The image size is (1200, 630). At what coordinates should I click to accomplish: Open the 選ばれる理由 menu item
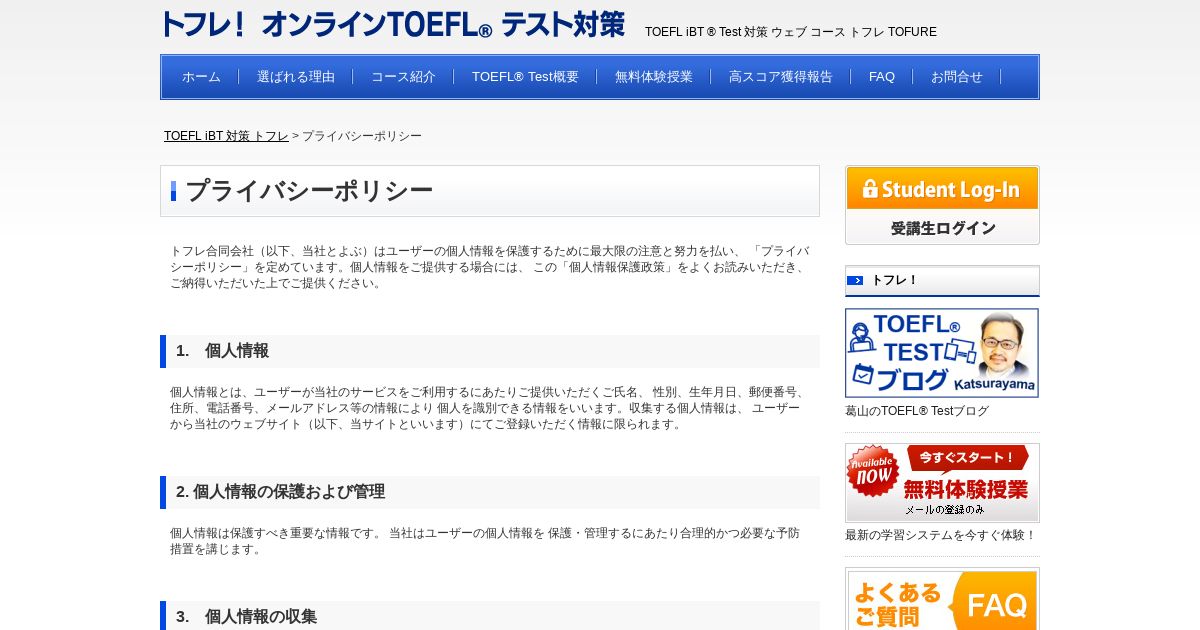click(296, 77)
